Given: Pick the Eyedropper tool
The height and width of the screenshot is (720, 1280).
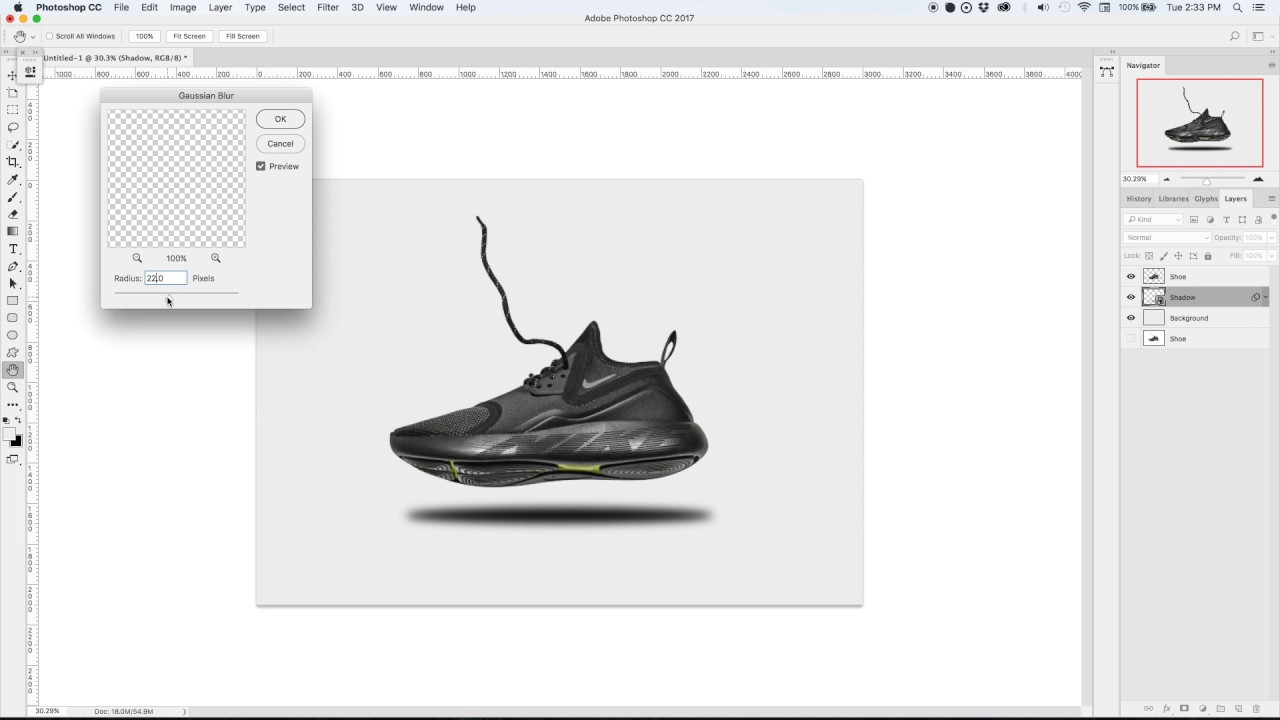Looking at the screenshot, I should pyautogui.click(x=13, y=180).
